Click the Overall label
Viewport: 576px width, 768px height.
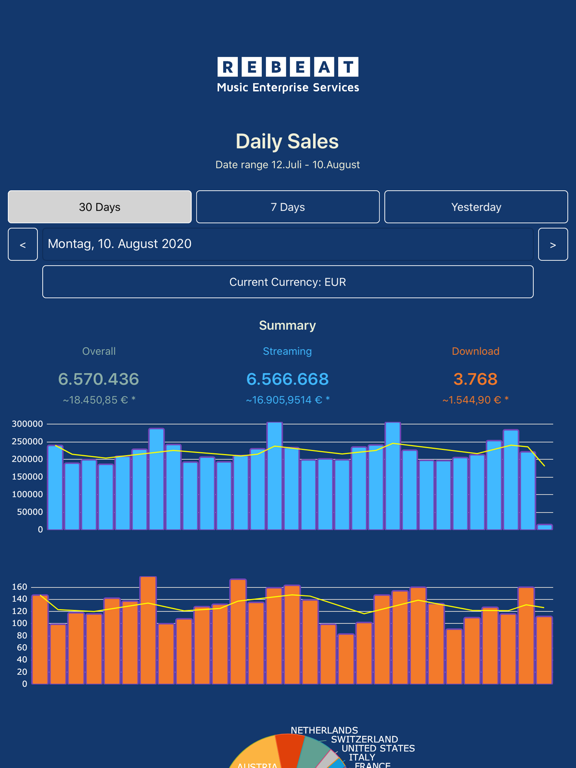tap(99, 351)
